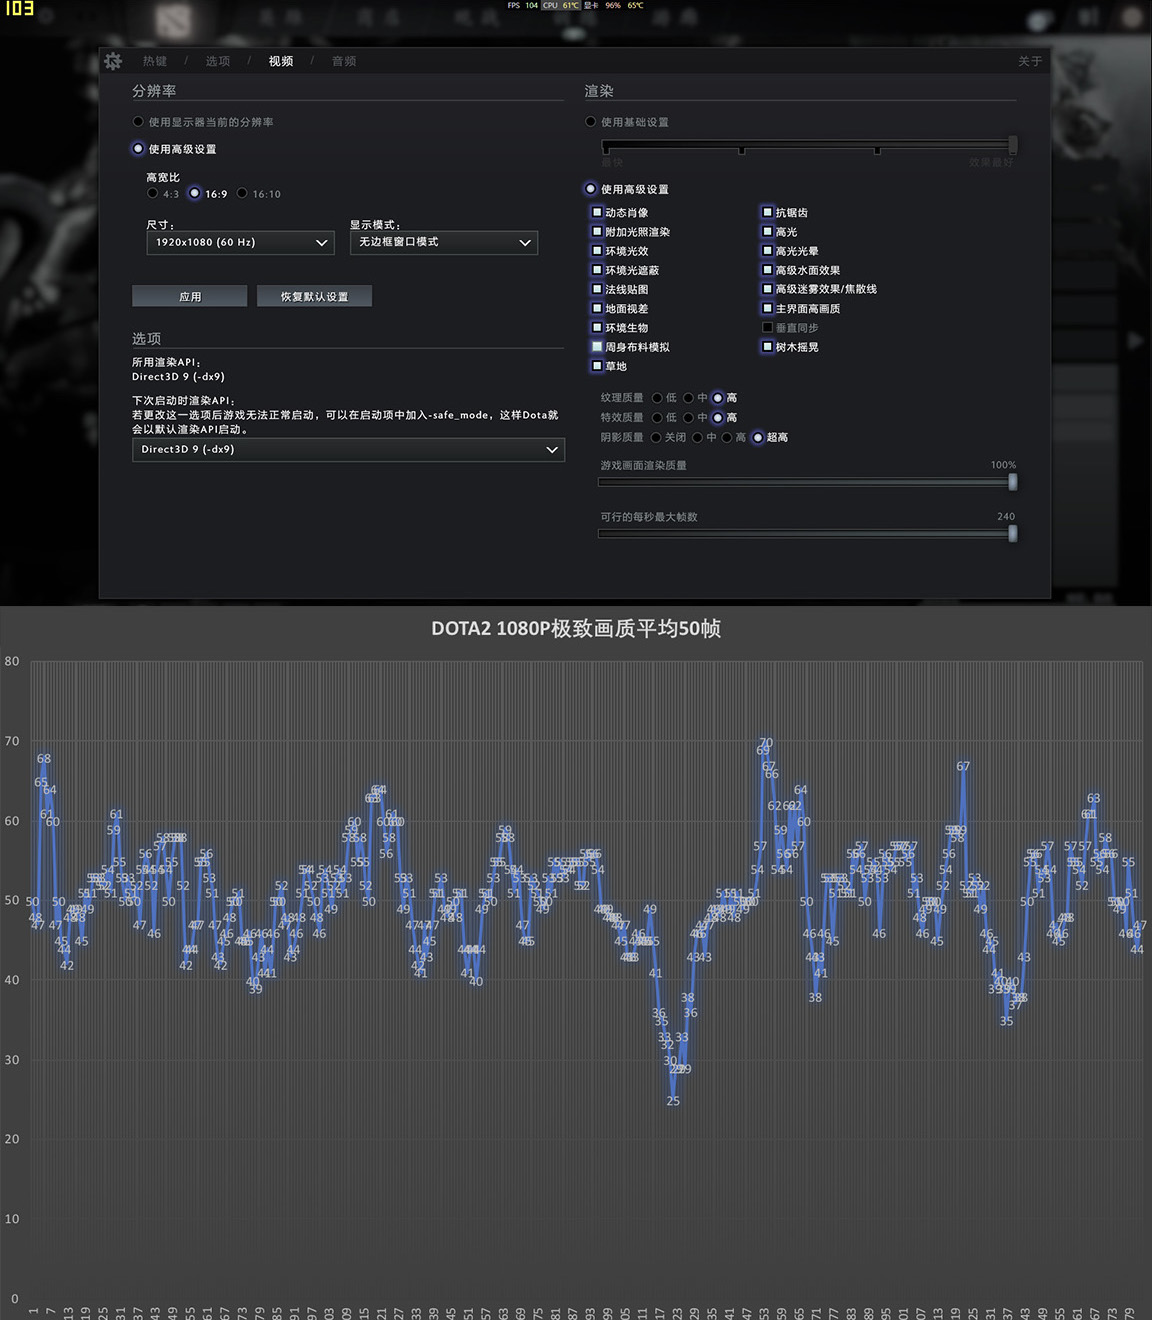
Task: Set 阴影质量 shadow quality to 关闭
Action: point(656,437)
